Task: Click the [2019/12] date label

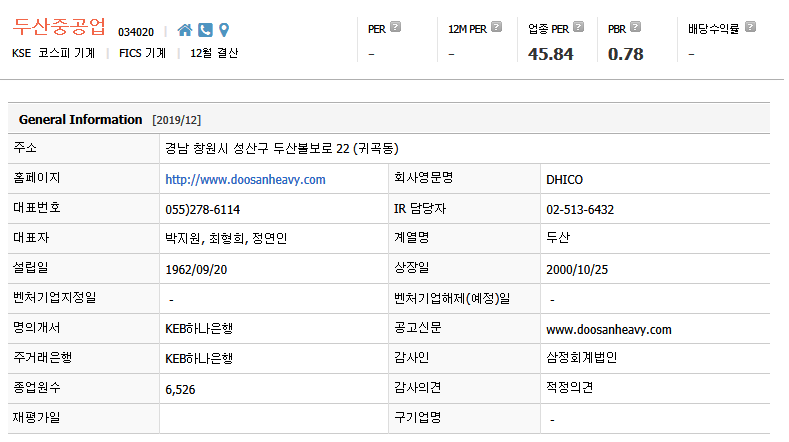Action: click(177, 120)
